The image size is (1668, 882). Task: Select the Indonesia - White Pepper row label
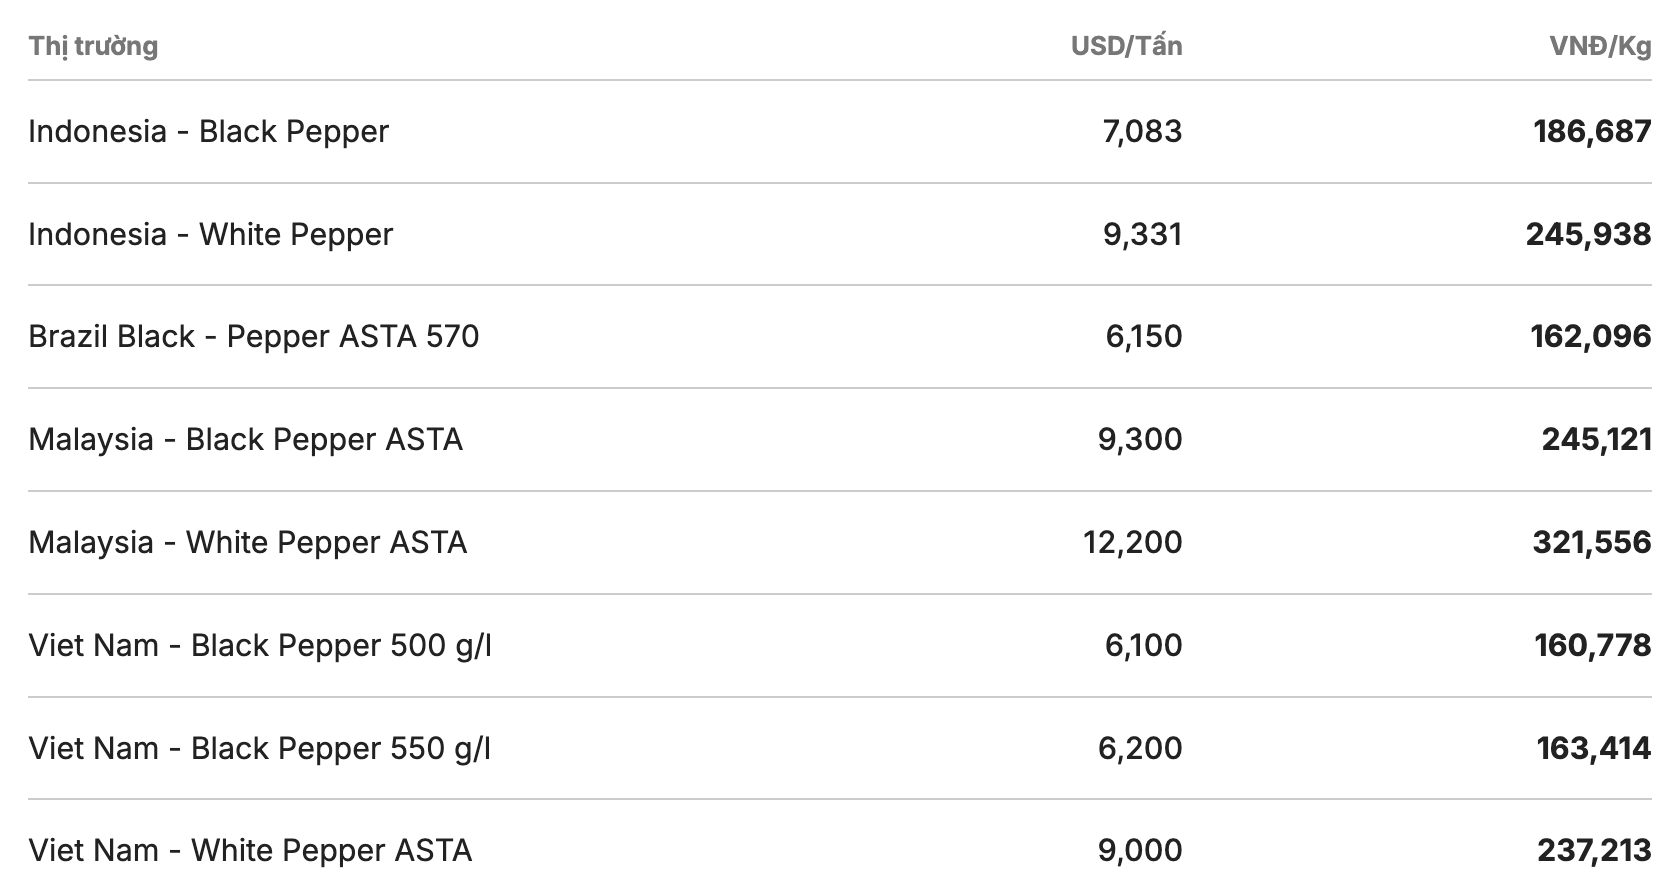click(x=210, y=234)
